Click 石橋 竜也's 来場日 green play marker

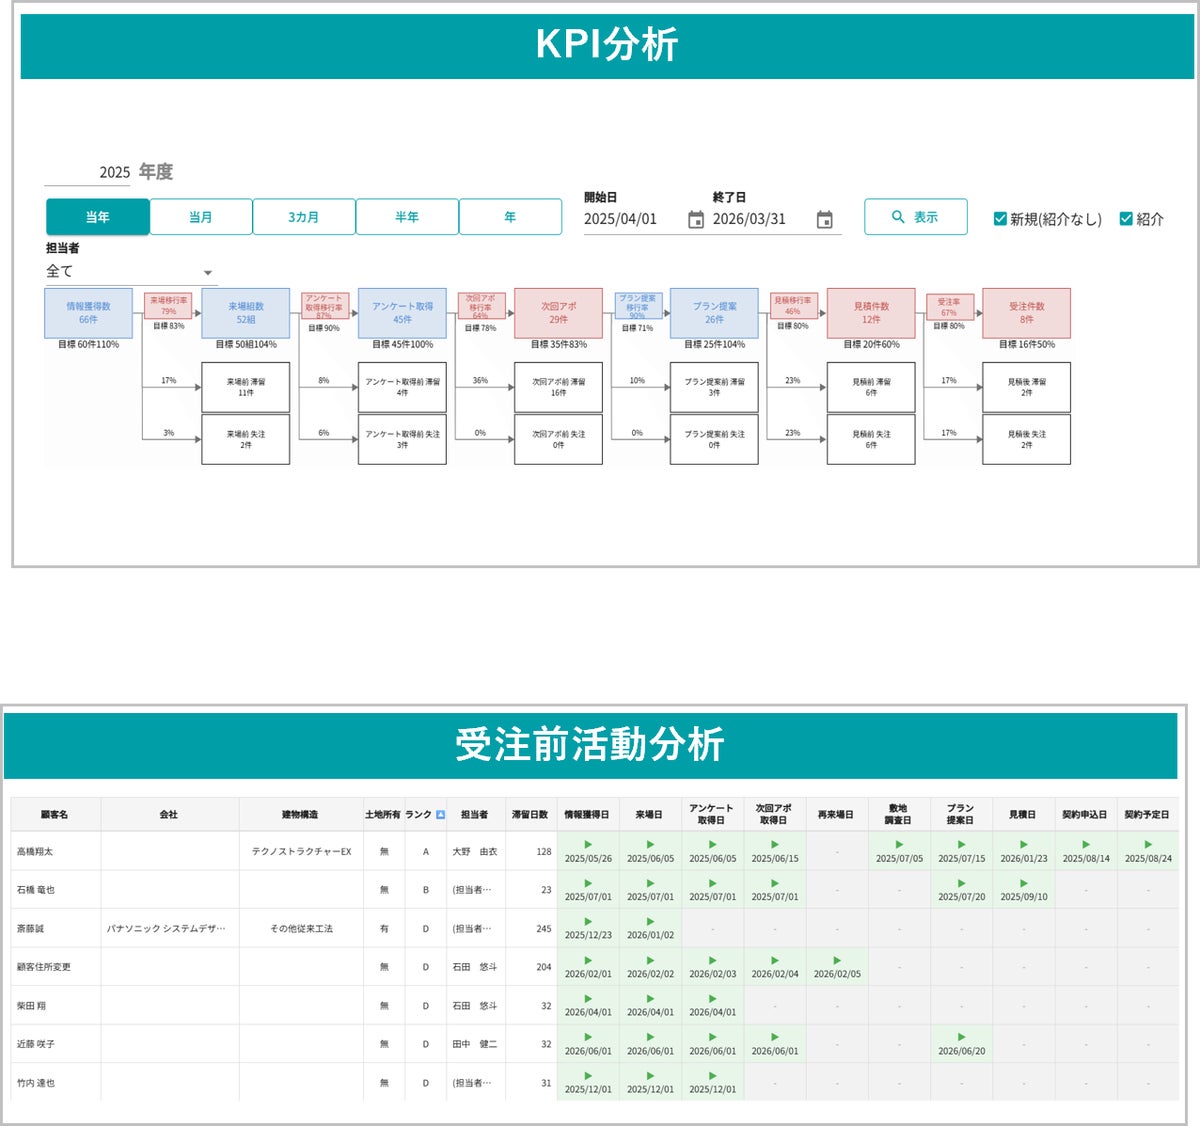(x=650, y=883)
